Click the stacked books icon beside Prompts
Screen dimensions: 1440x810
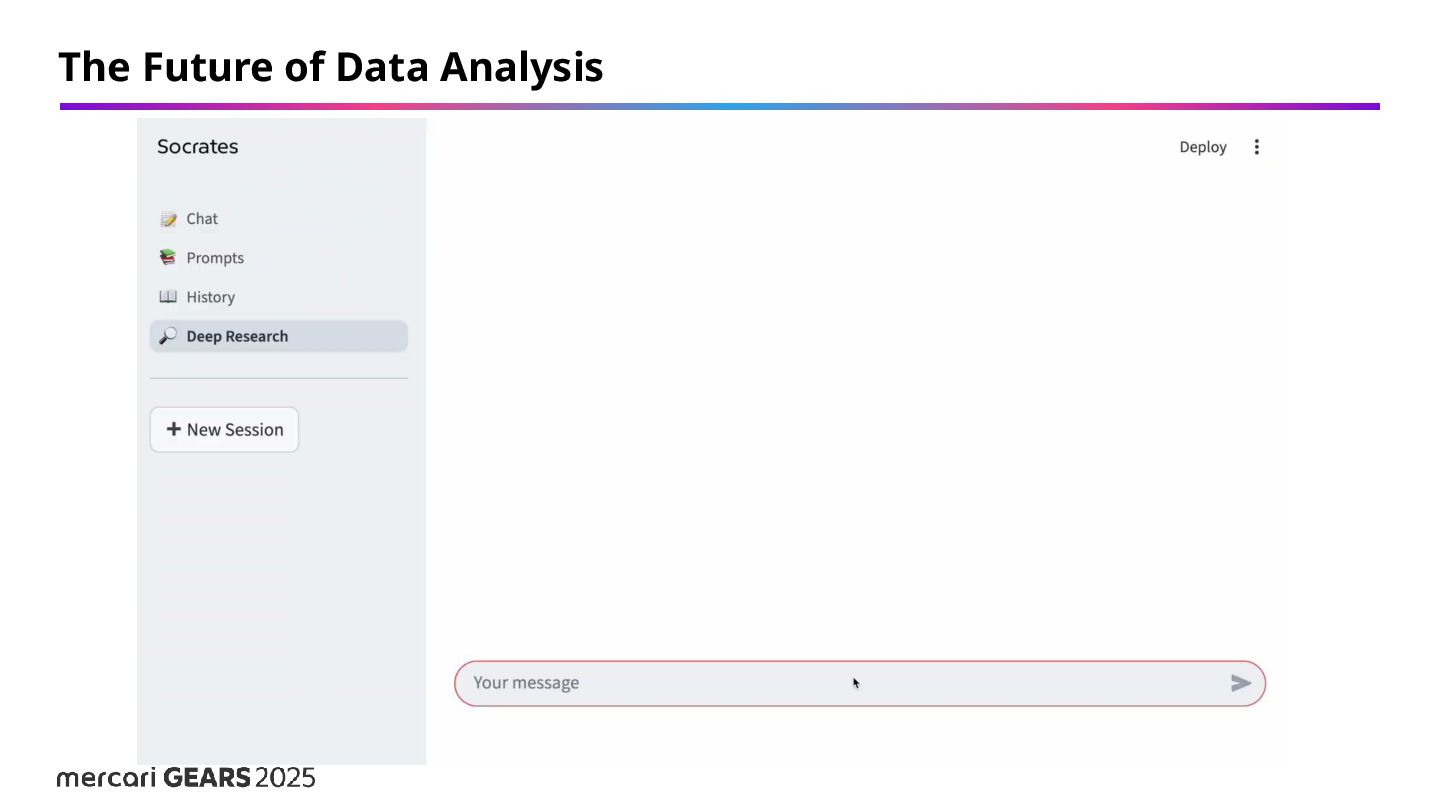(168, 258)
